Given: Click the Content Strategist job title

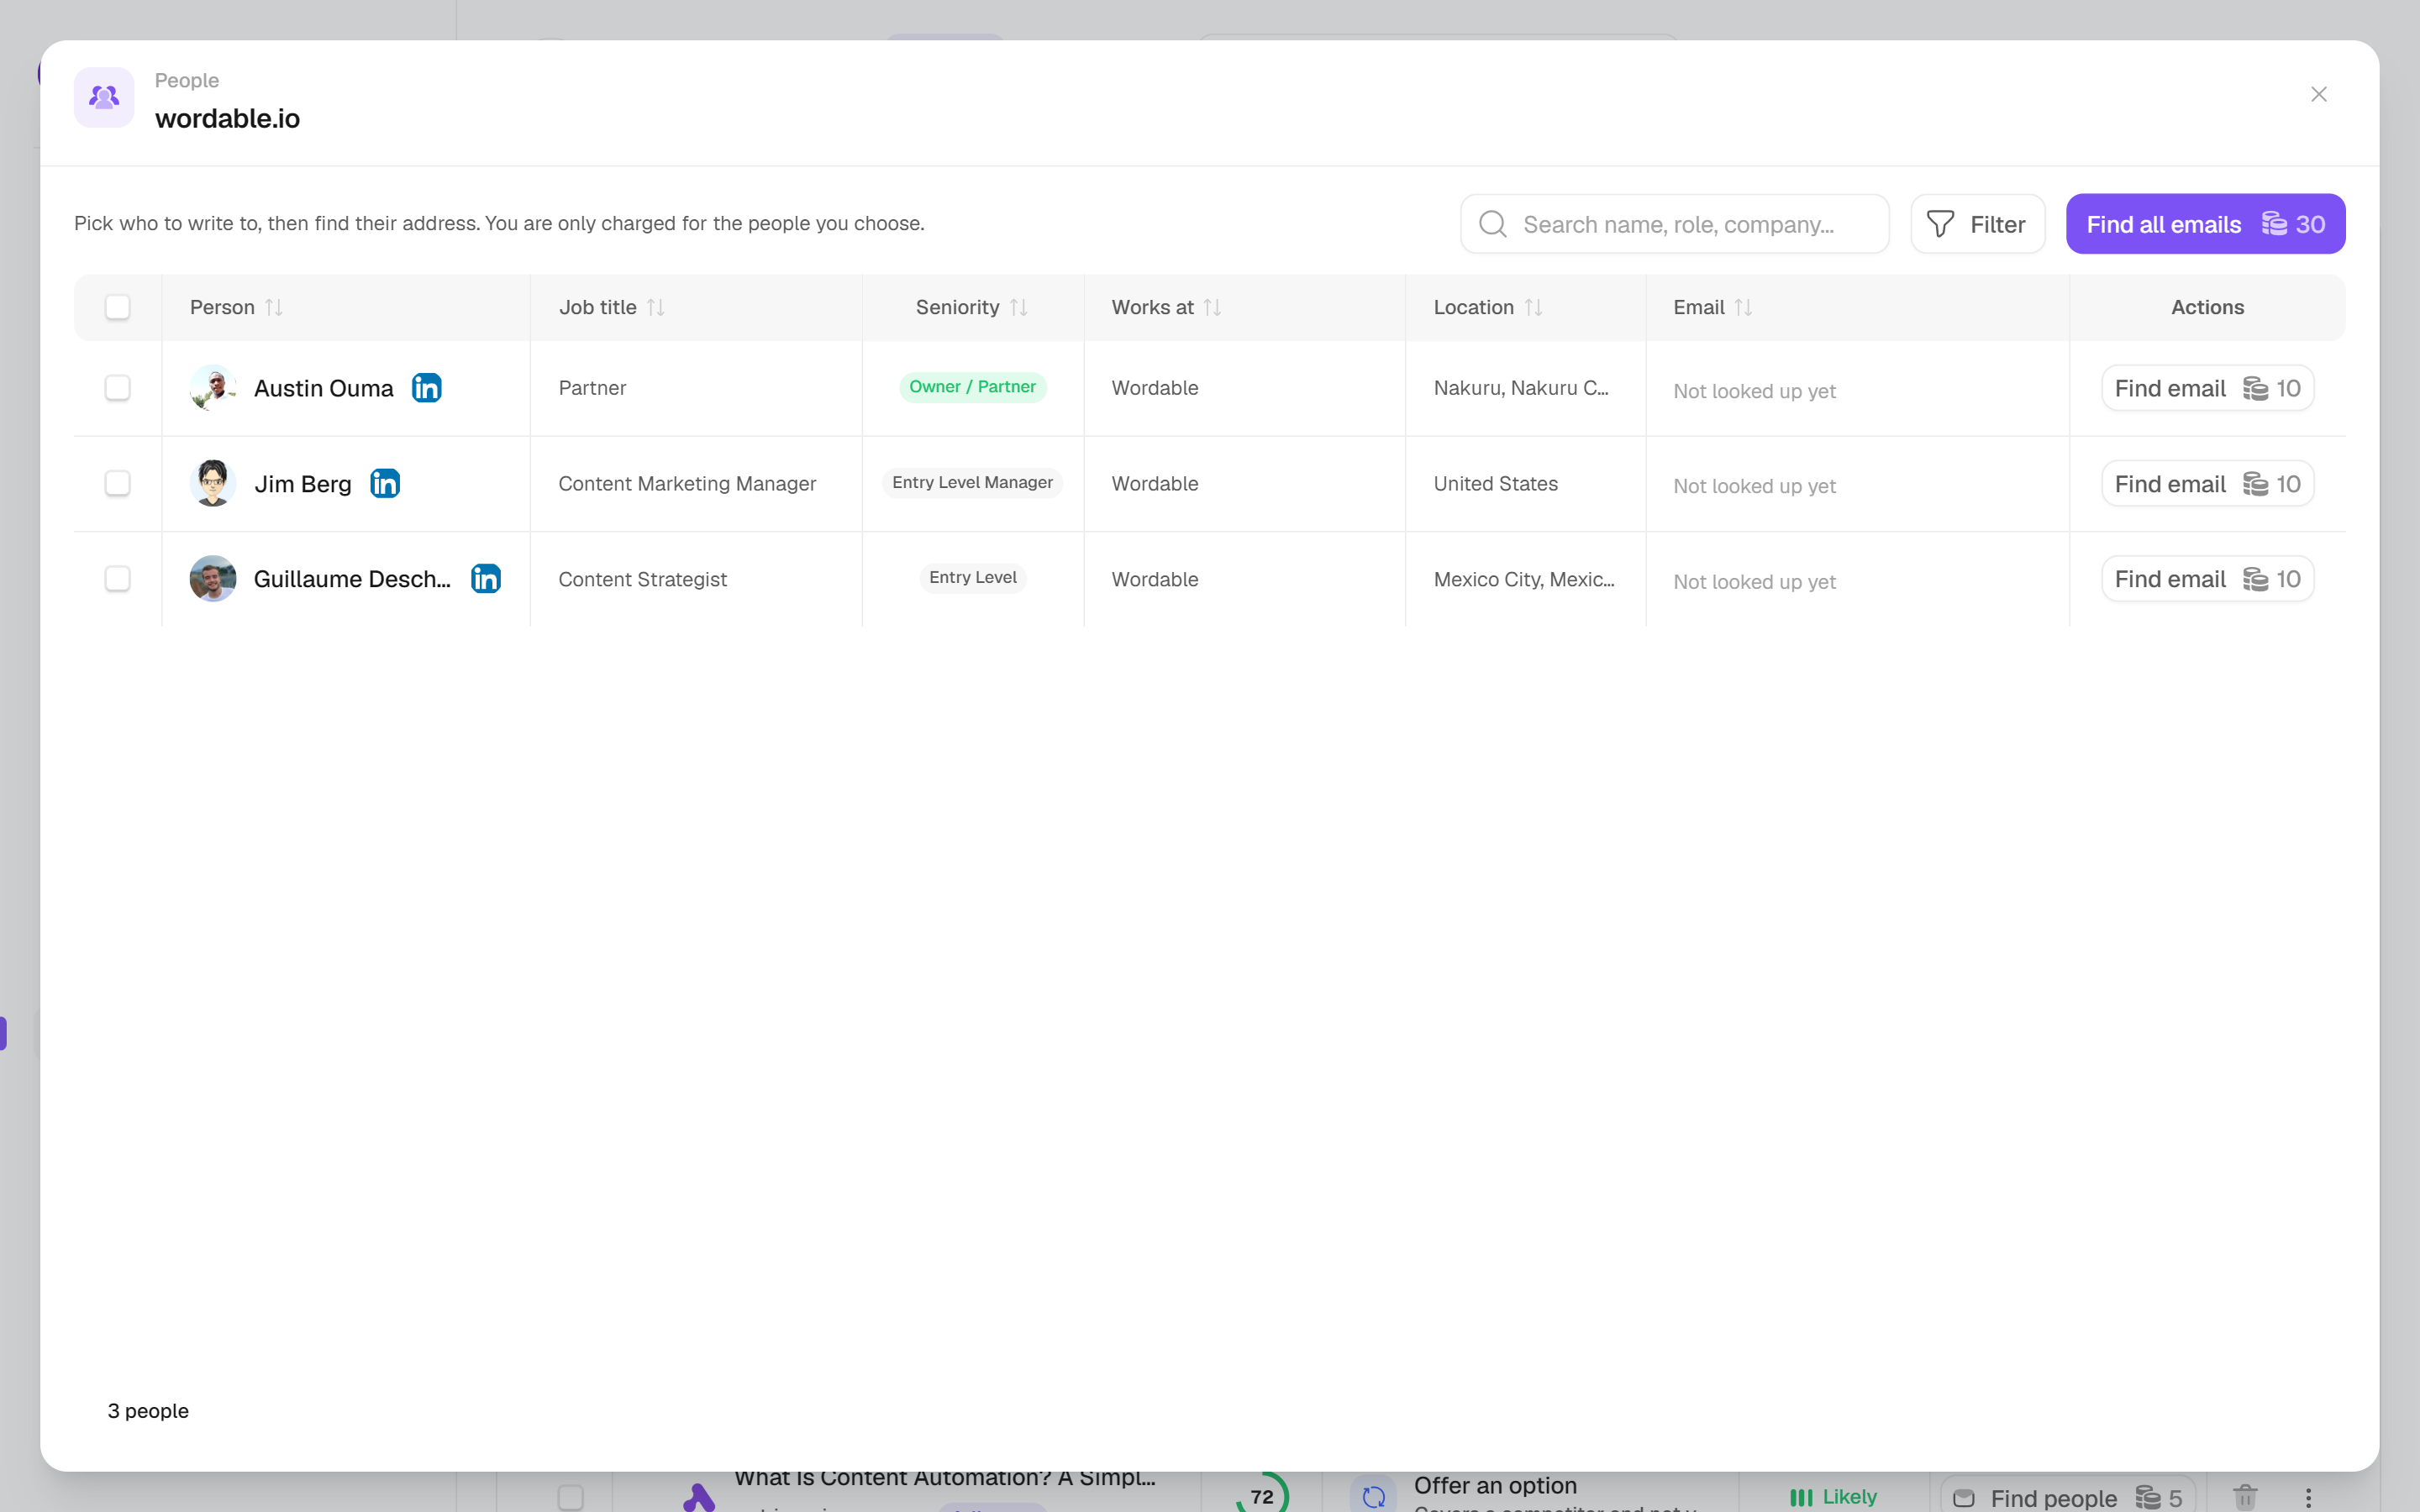Looking at the screenshot, I should (642, 580).
